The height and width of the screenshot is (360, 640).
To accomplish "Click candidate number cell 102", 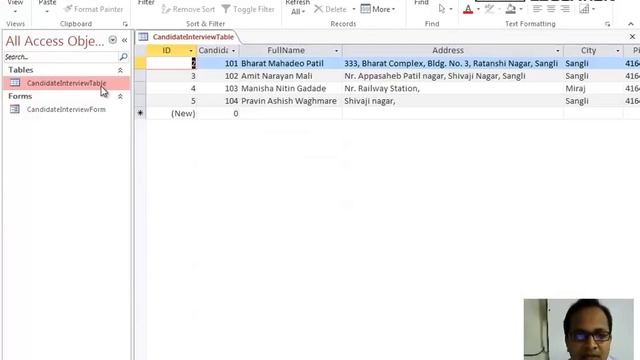I will (218, 76).
